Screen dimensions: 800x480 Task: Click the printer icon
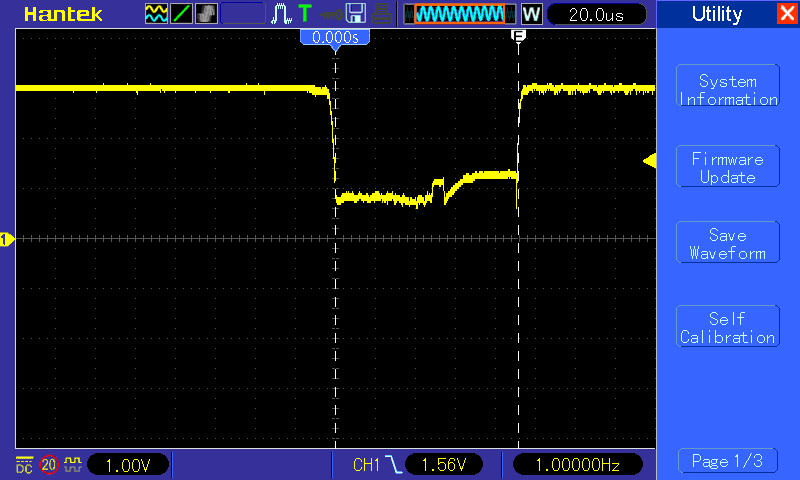click(381, 14)
